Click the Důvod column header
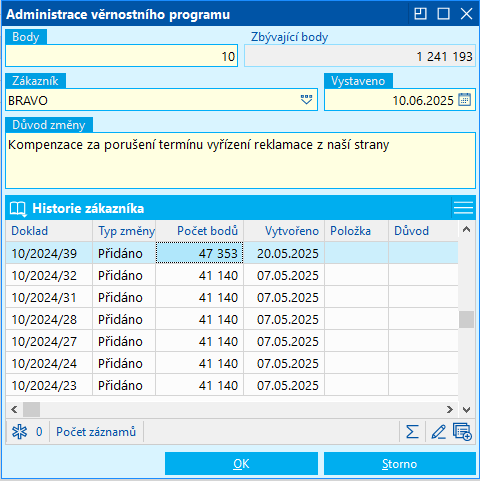The width and height of the screenshot is (480, 481). [x=423, y=231]
